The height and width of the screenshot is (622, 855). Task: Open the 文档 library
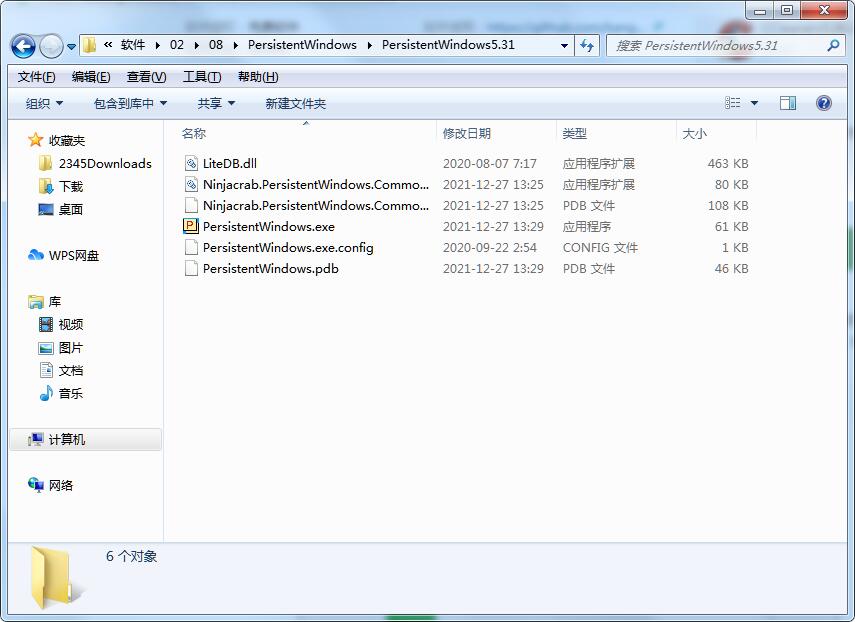[71, 371]
